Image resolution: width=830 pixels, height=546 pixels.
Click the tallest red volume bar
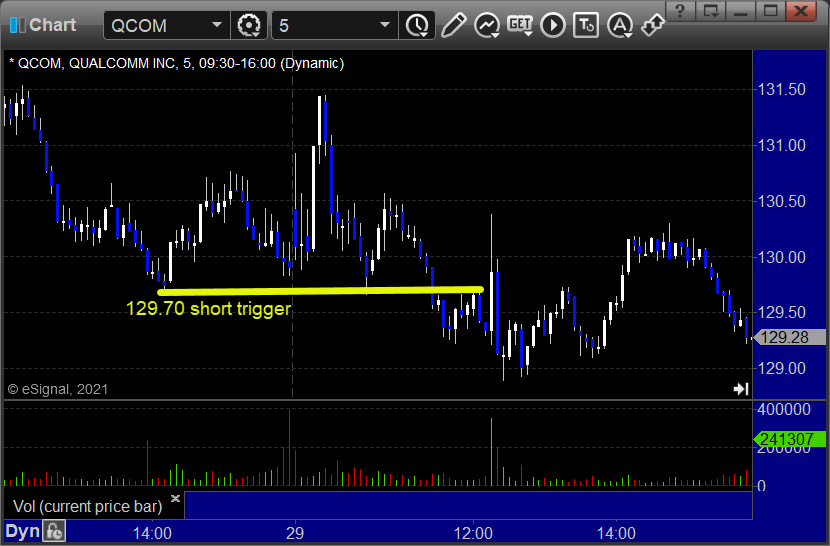(290, 448)
